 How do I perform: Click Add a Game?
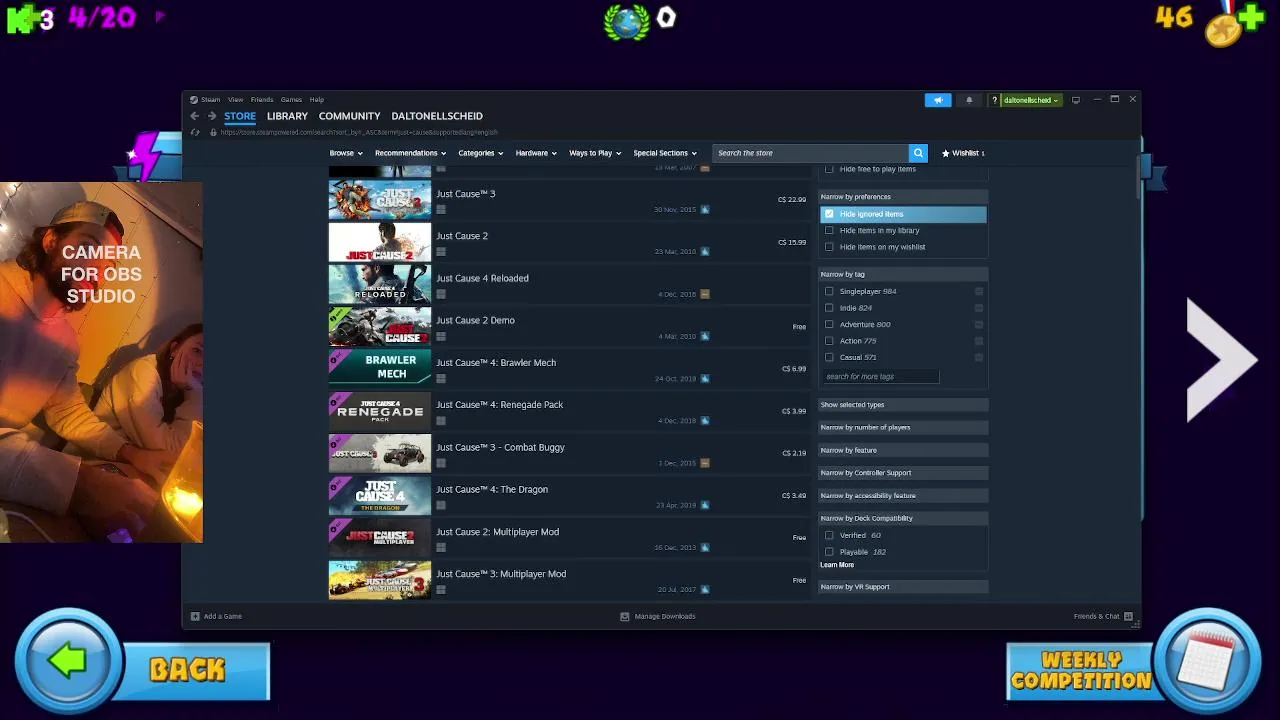tap(216, 616)
